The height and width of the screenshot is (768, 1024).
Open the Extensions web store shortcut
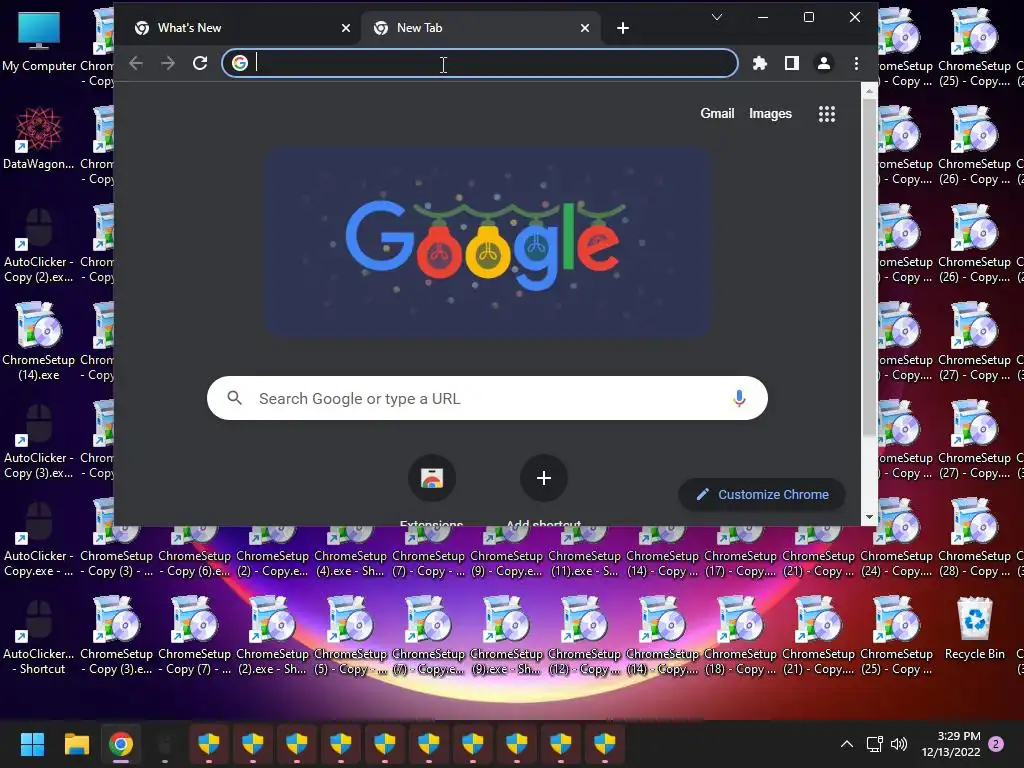point(432,478)
